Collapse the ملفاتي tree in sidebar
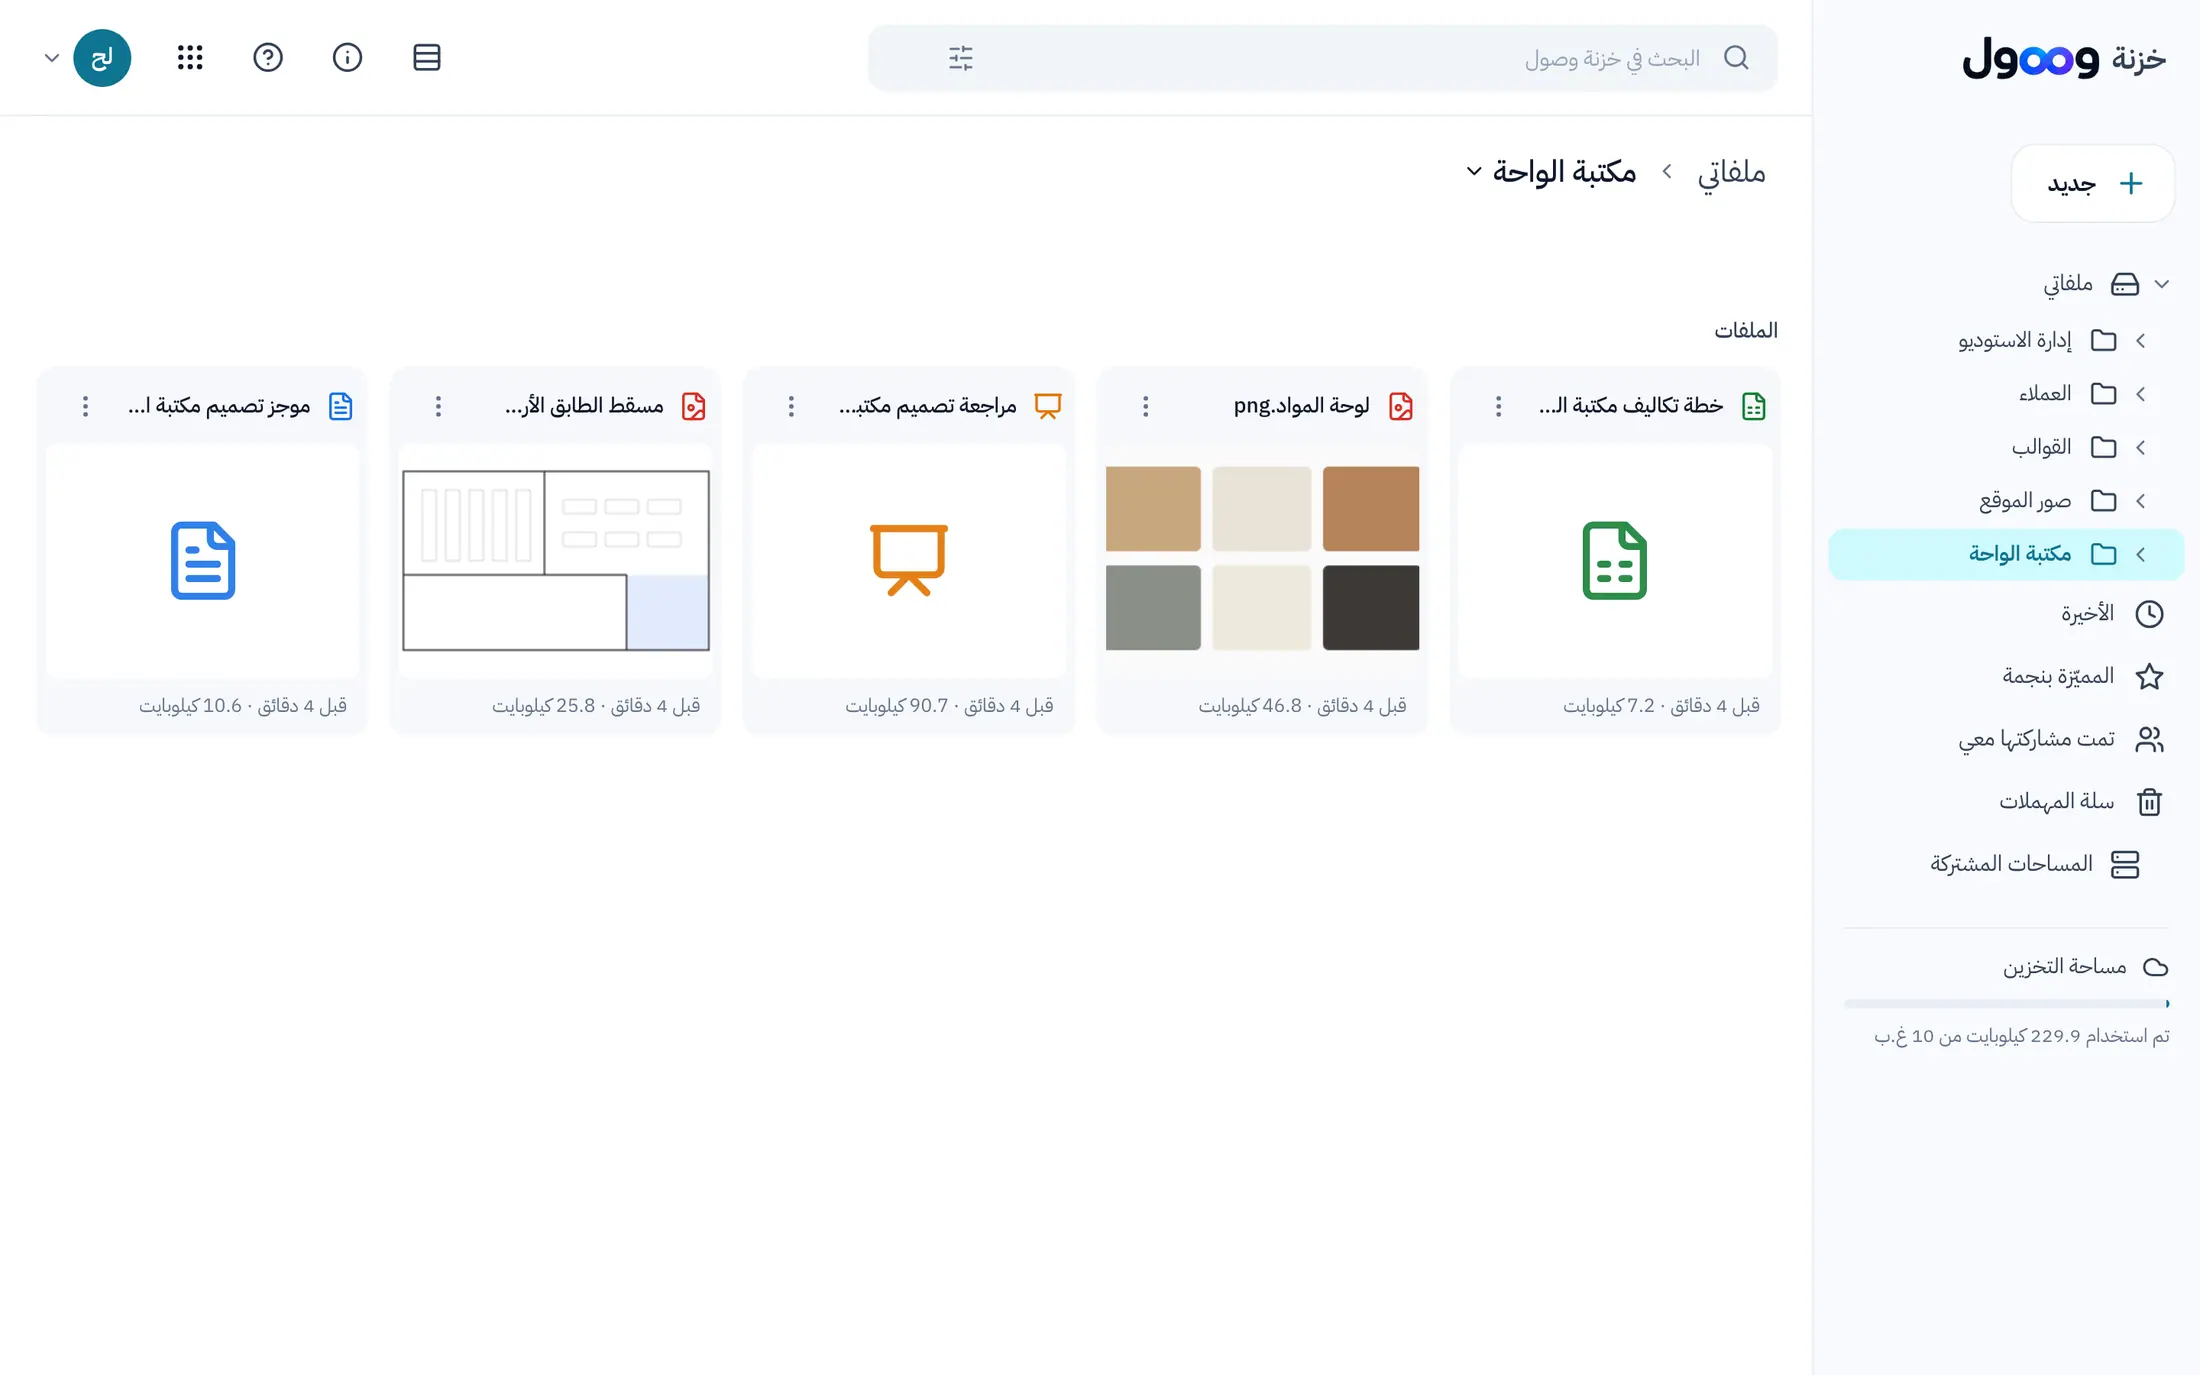The height and width of the screenshot is (1375, 2200). point(2162,284)
